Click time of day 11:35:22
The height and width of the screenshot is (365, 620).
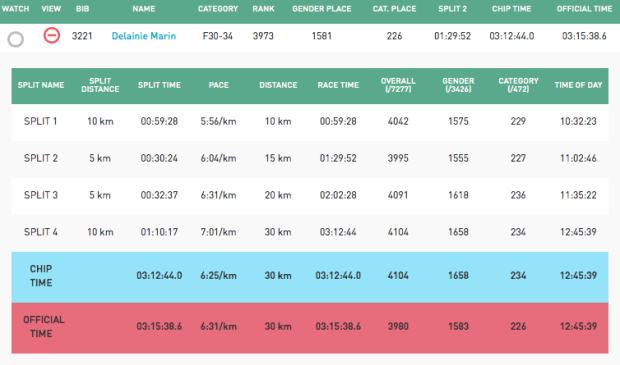point(578,195)
